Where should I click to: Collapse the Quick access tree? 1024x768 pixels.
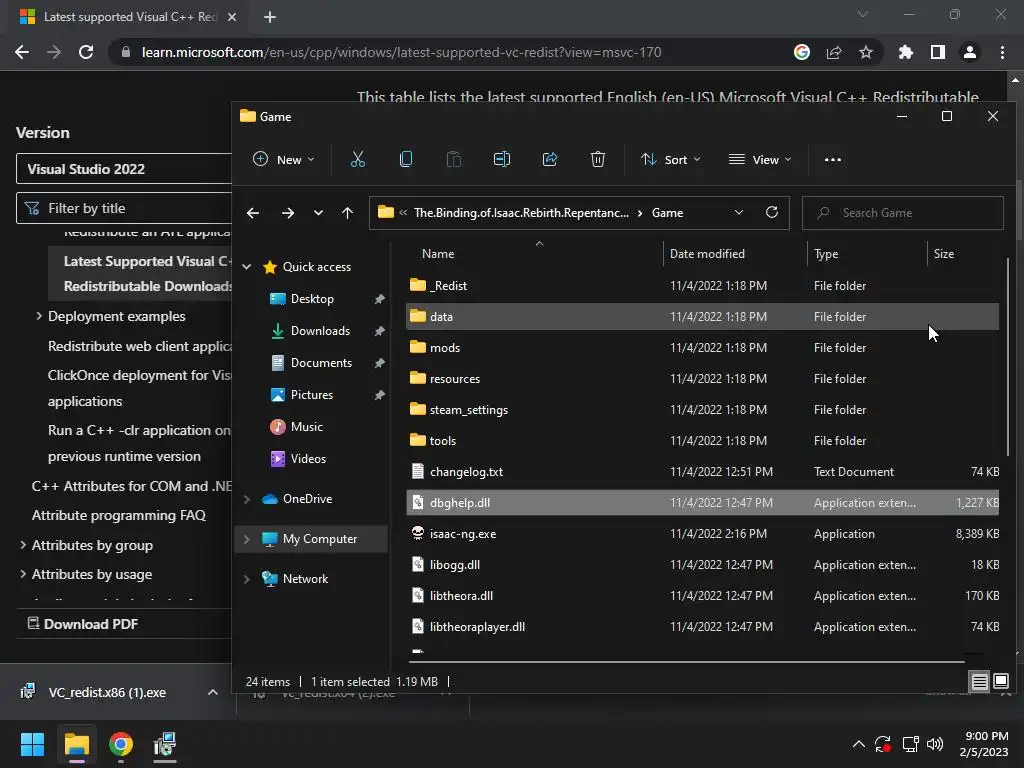coord(247,266)
